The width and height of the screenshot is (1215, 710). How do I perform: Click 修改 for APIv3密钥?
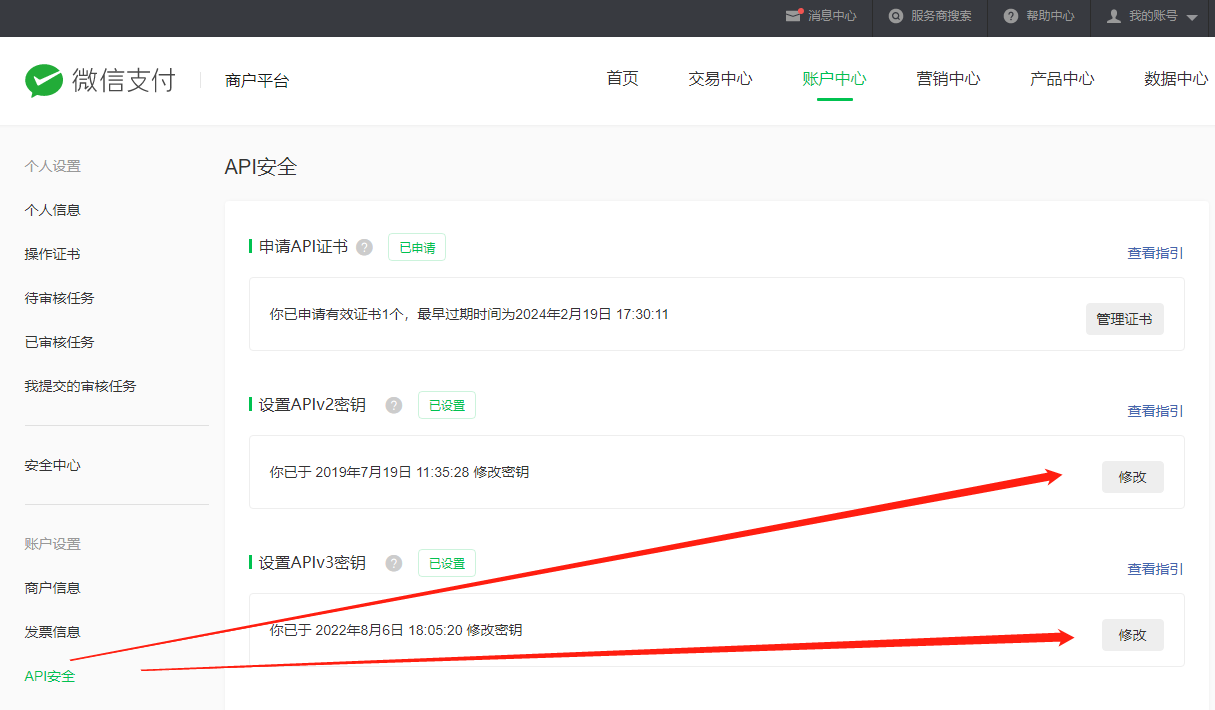click(x=1133, y=635)
